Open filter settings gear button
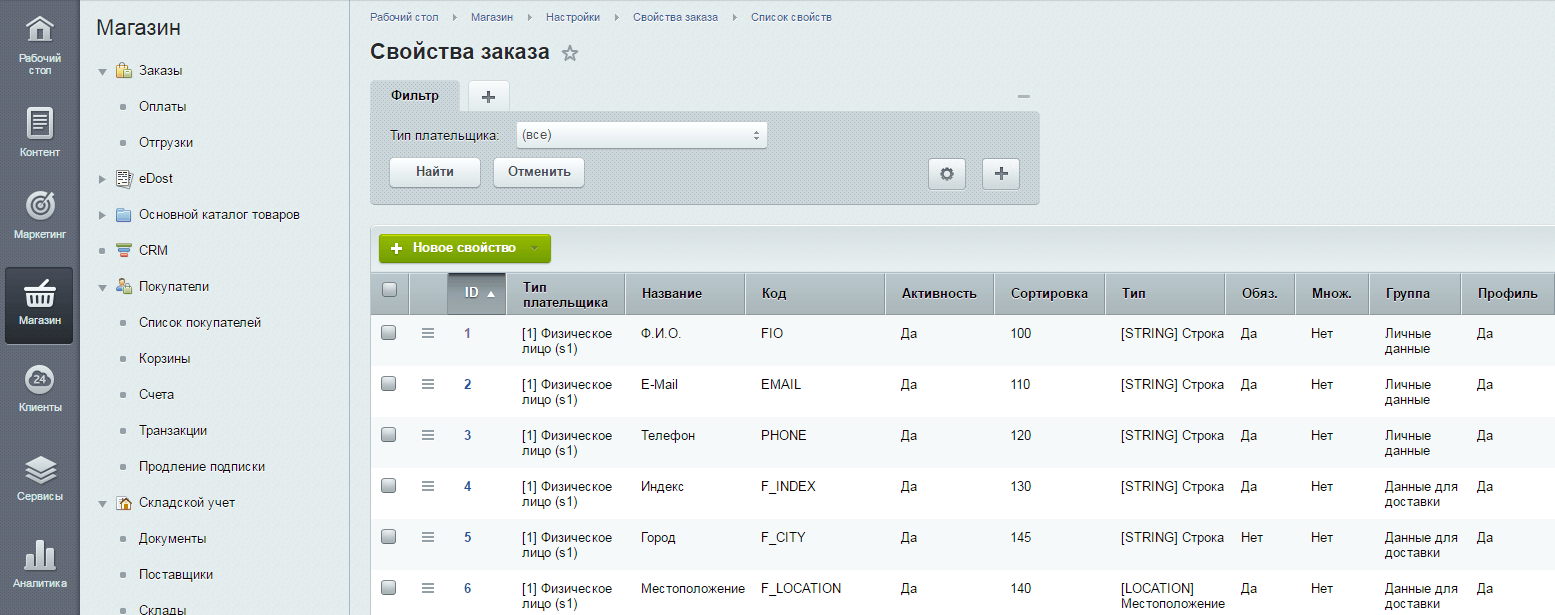The image size is (1555, 615). 946,173
